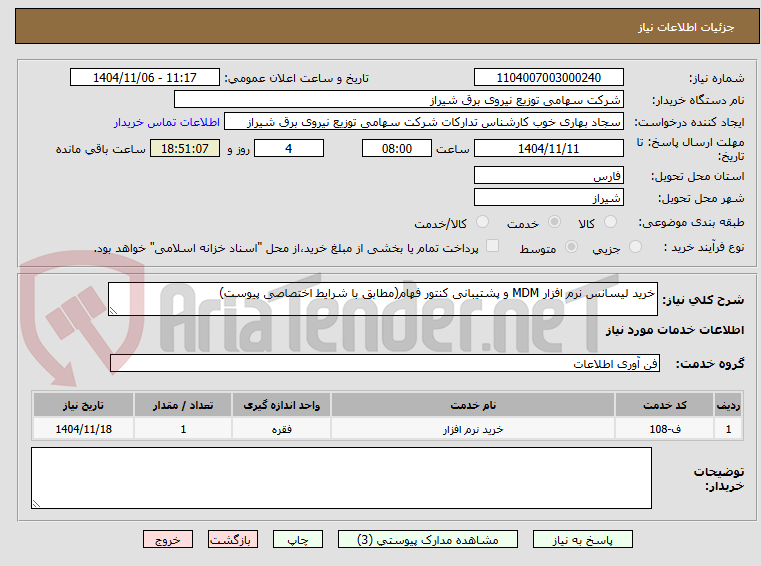Select the جزیی purchase type radio
The width and height of the screenshot is (761, 566).
(635, 247)
